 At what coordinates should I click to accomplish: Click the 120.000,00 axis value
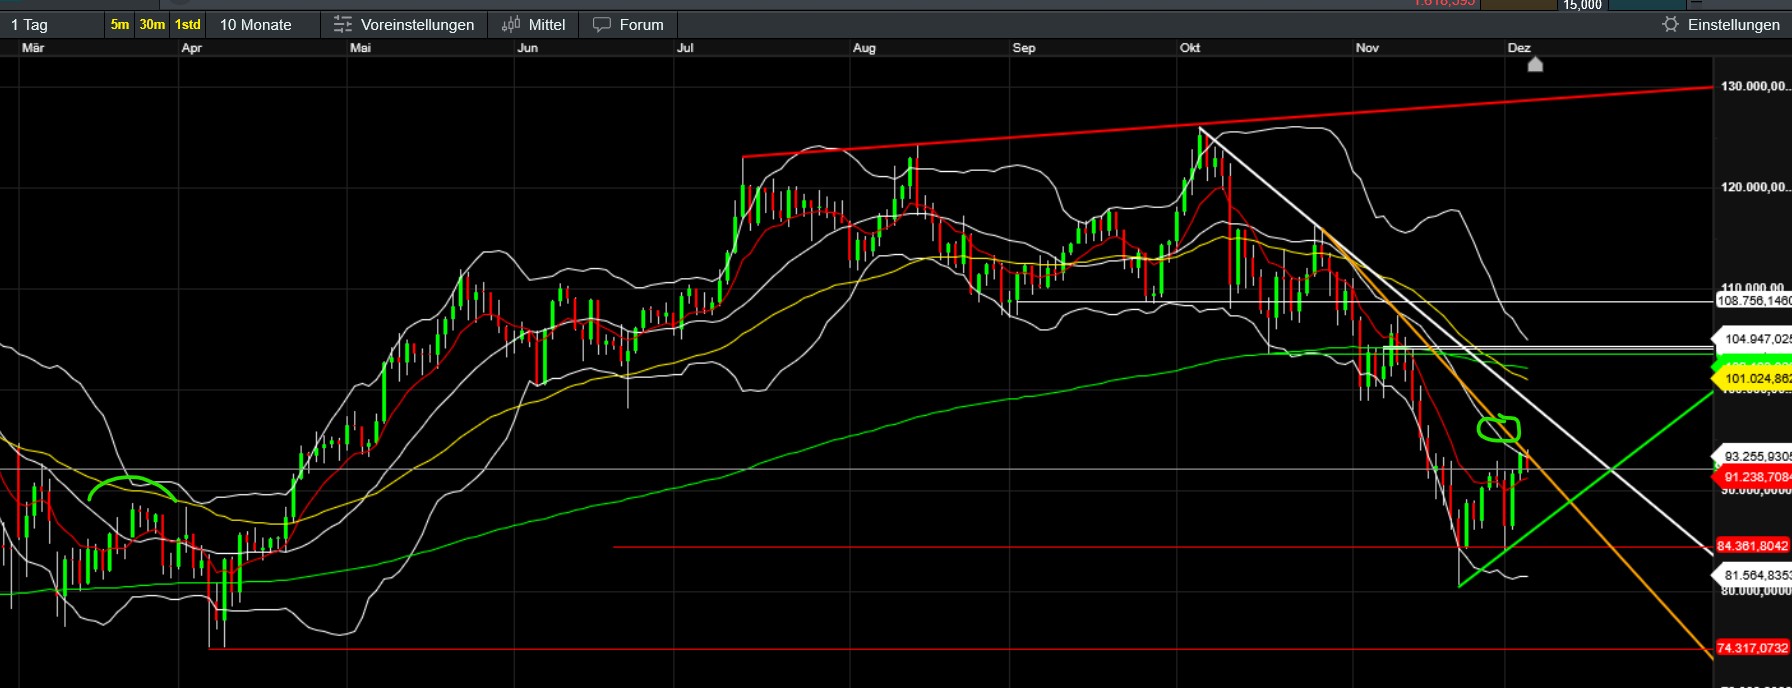pyautogui.click(x=1755, y=187)
